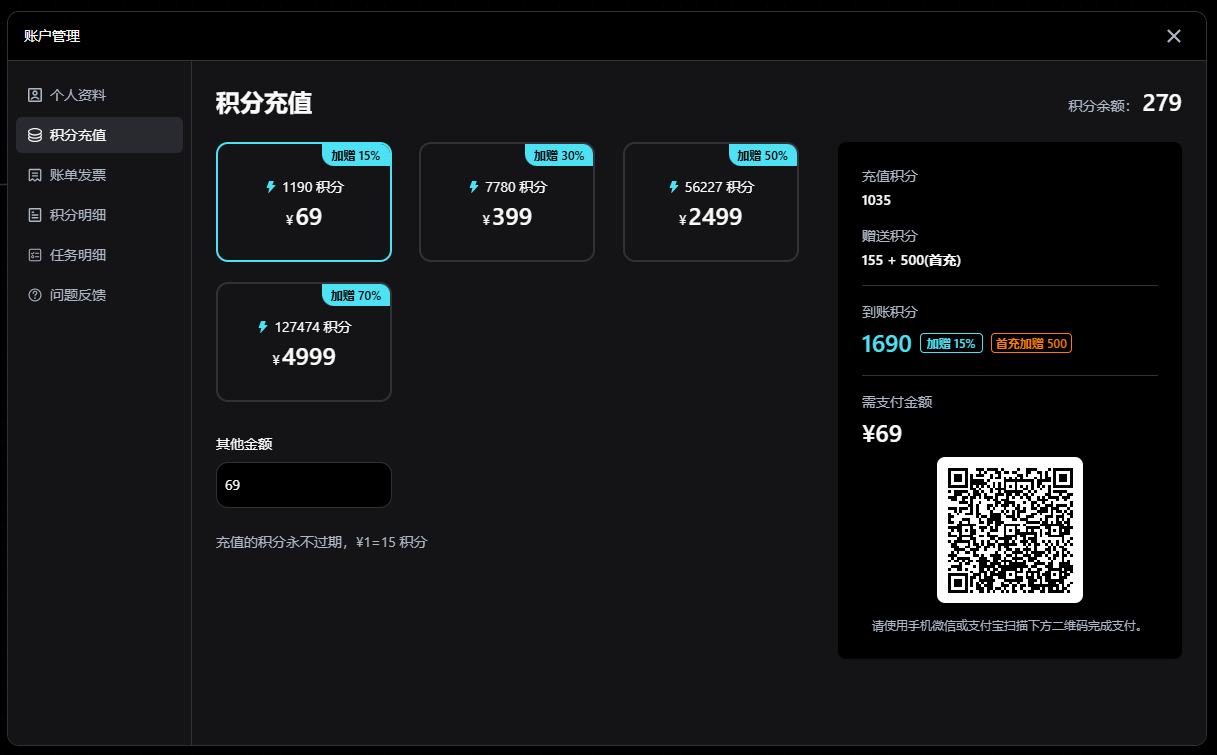Click the 赠送积分 text 155 + 500(首充)
Screen dimensions: 1217x755
[x=911, y=260]
